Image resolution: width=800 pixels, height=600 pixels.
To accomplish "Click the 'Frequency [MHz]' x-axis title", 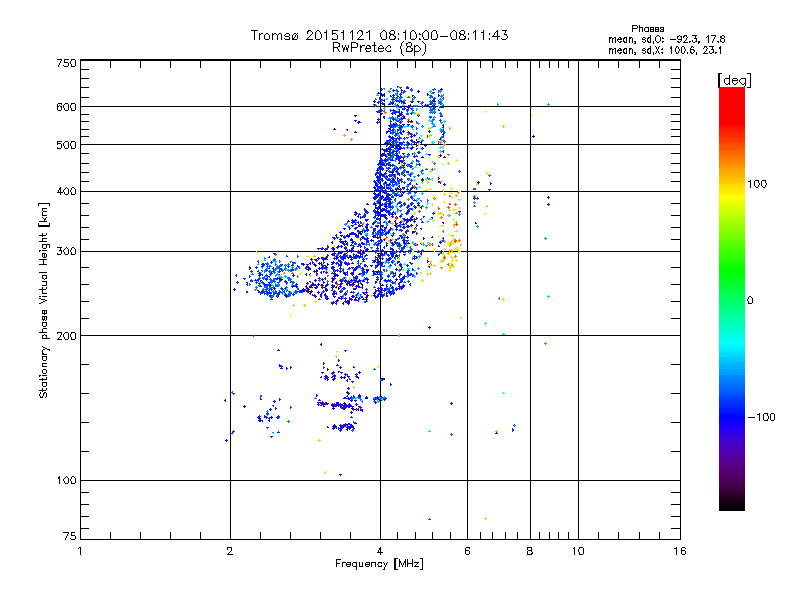I will (379, 564).
